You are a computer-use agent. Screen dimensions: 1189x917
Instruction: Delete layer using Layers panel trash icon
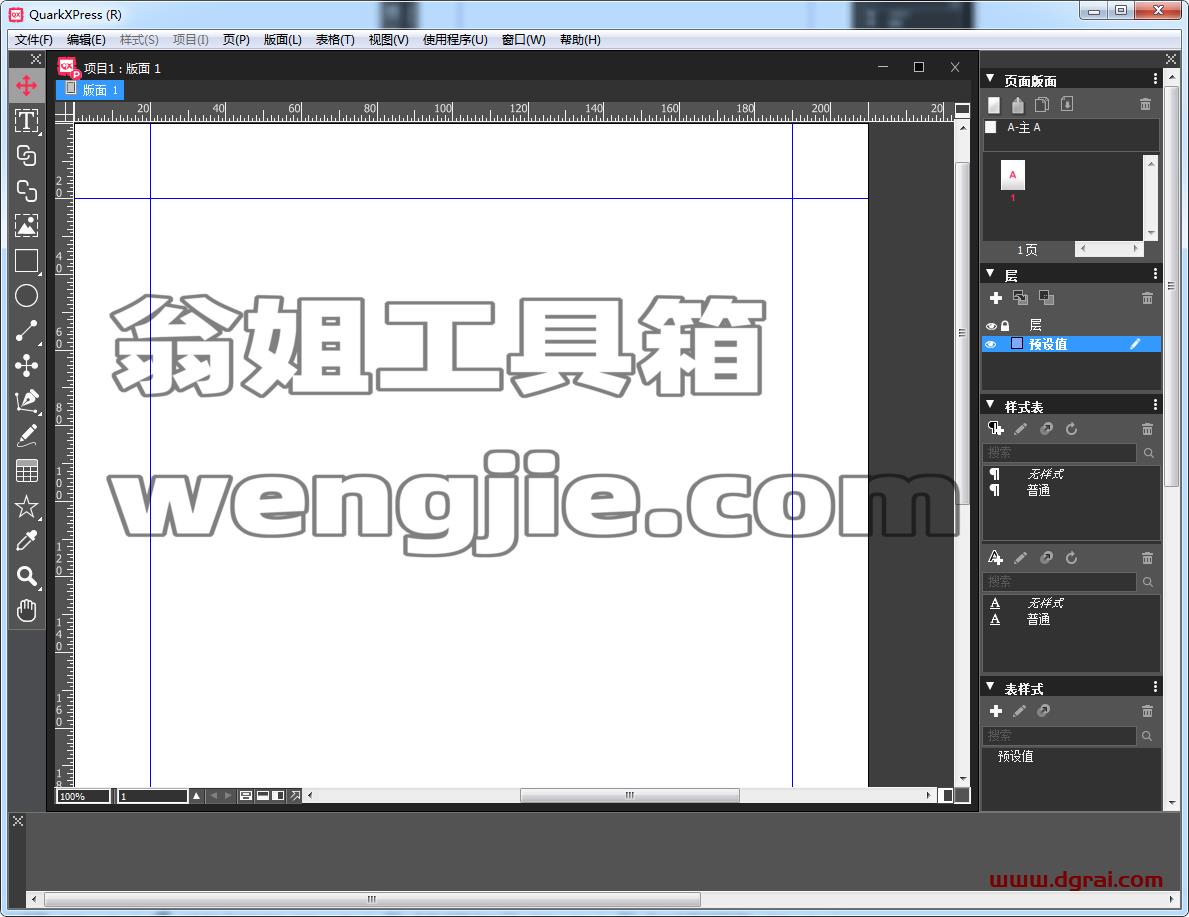(x=1147, y=298)
